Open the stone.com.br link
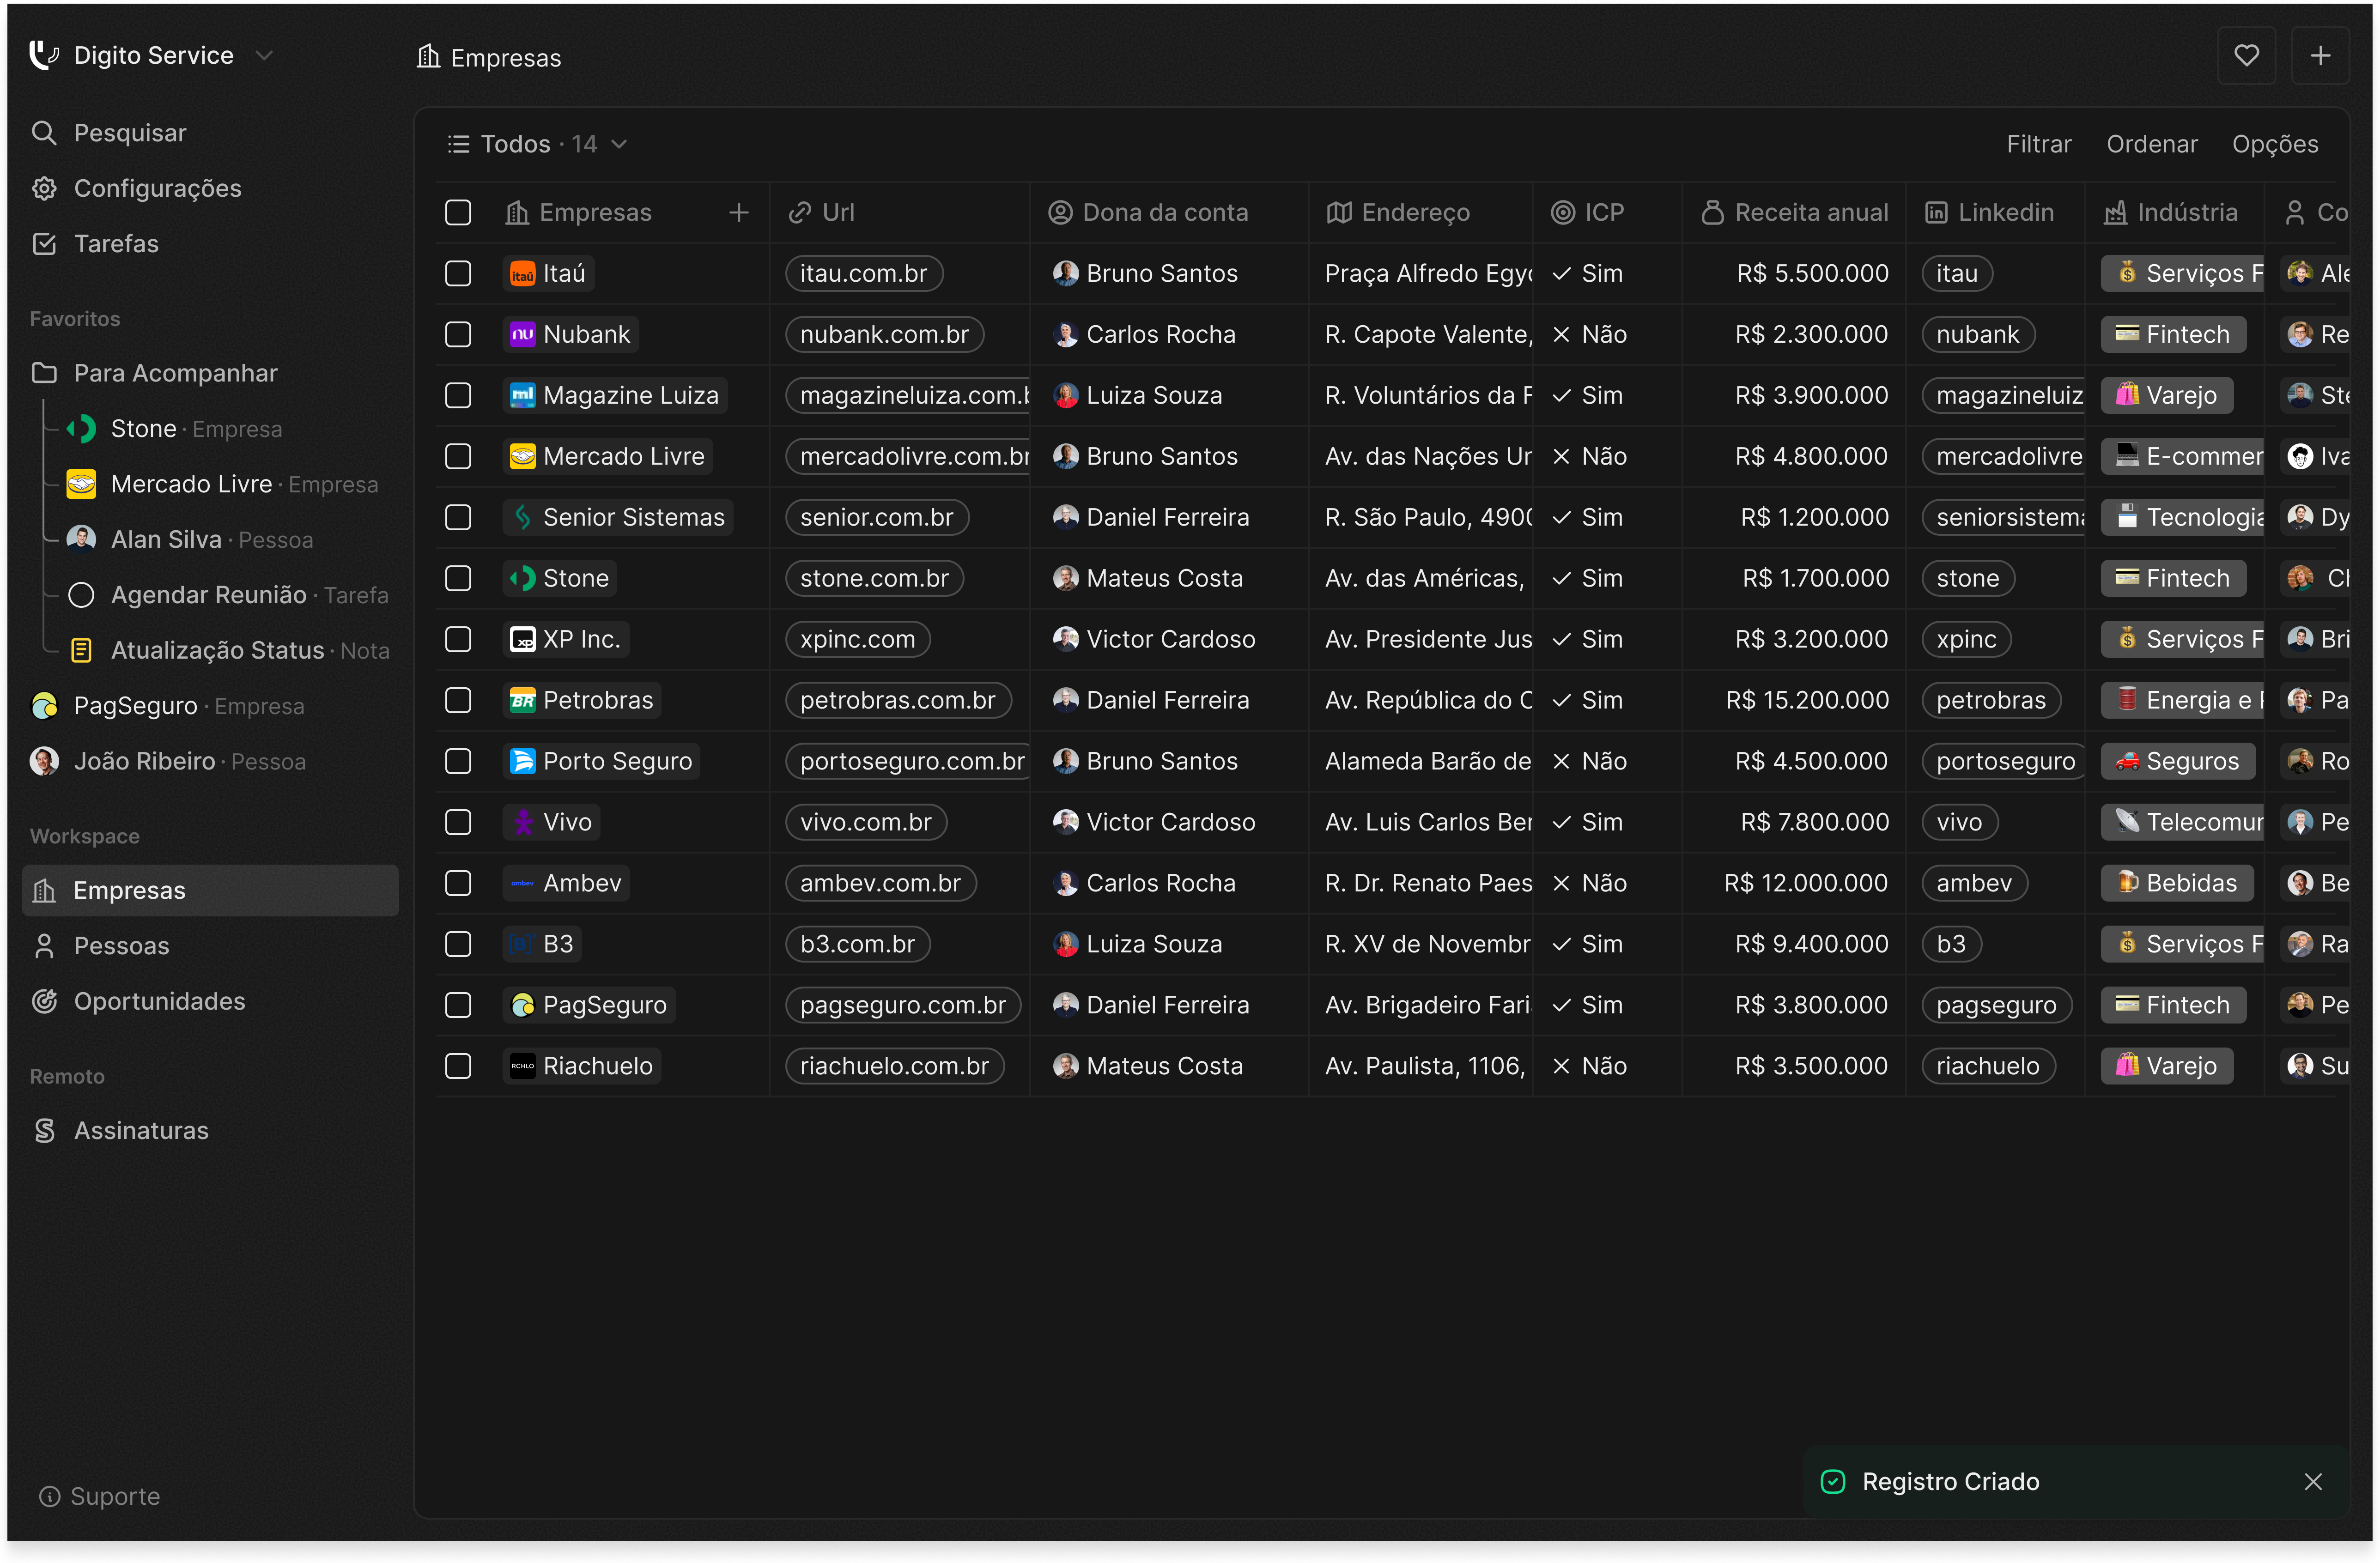Screen dimensions: 2380x1563 (x=874, y=578)
